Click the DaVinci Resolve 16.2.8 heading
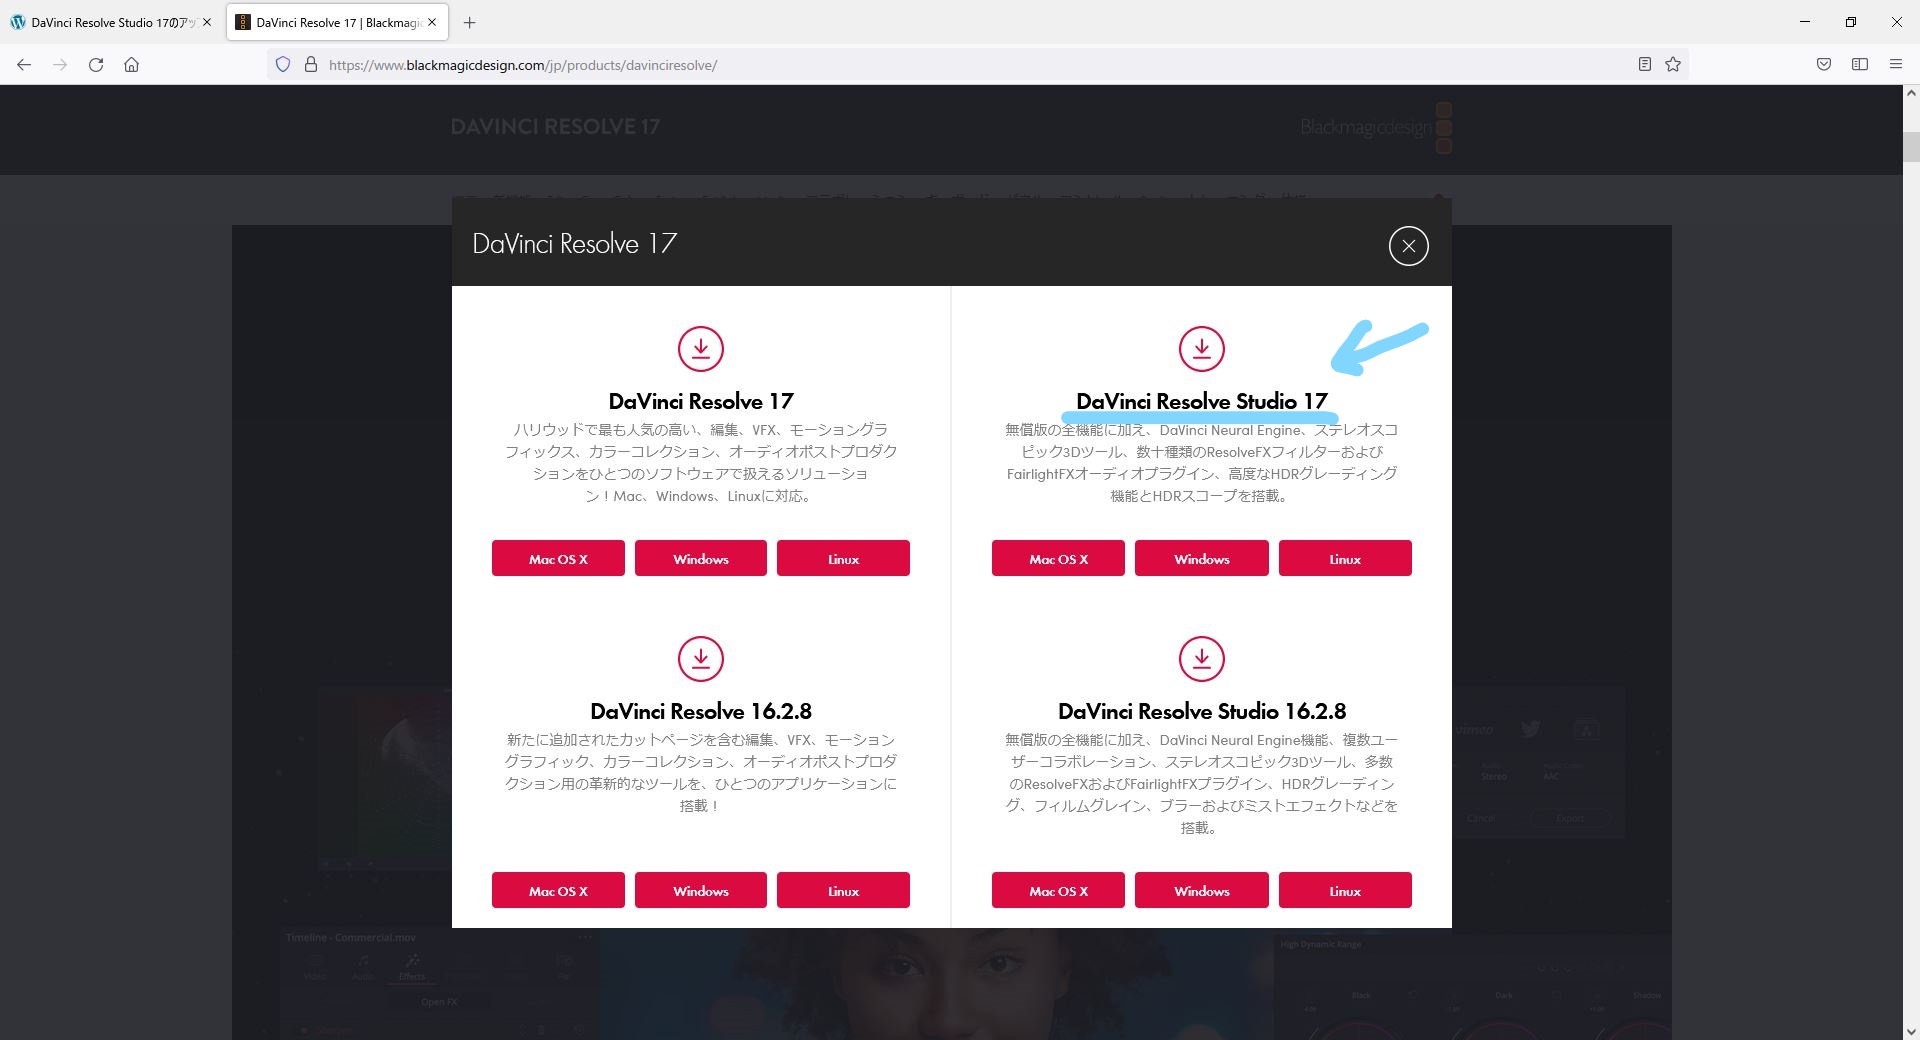This screenshot has width=1920, height=1040. coord(701,711)
